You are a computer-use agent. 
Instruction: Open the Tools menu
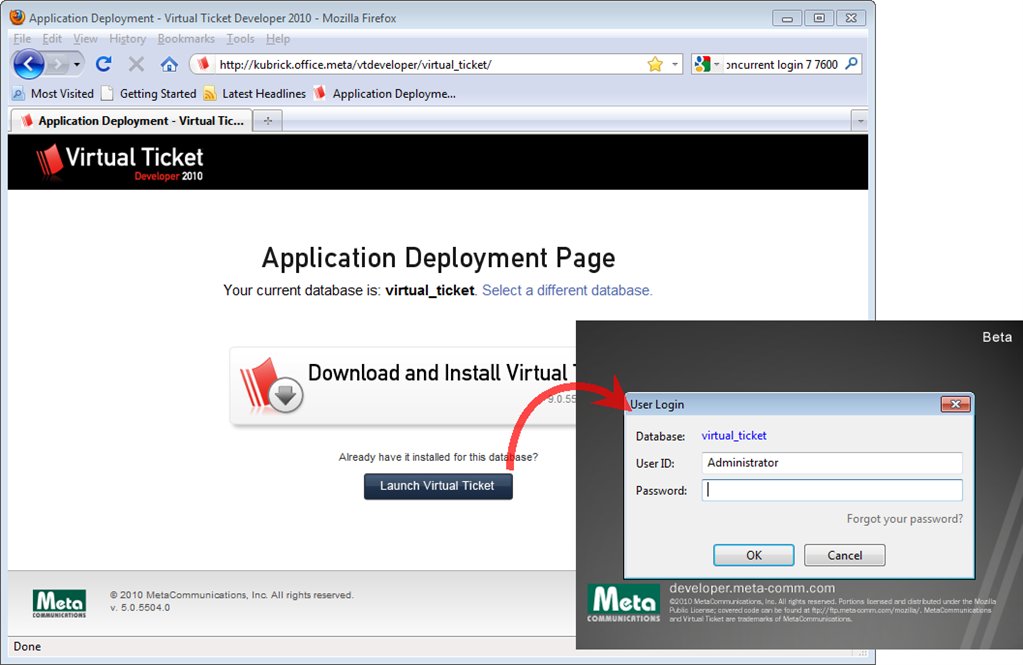(x=240, y=39)
